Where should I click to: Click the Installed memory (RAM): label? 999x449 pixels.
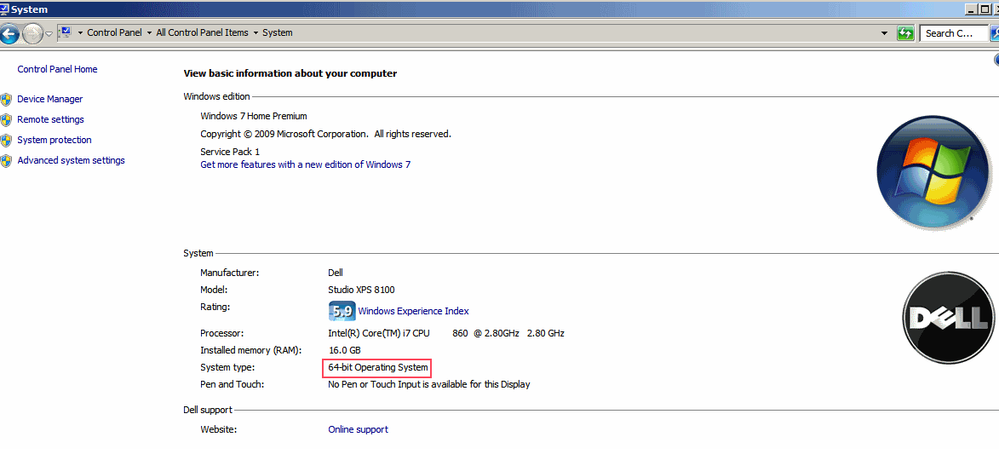251,351
